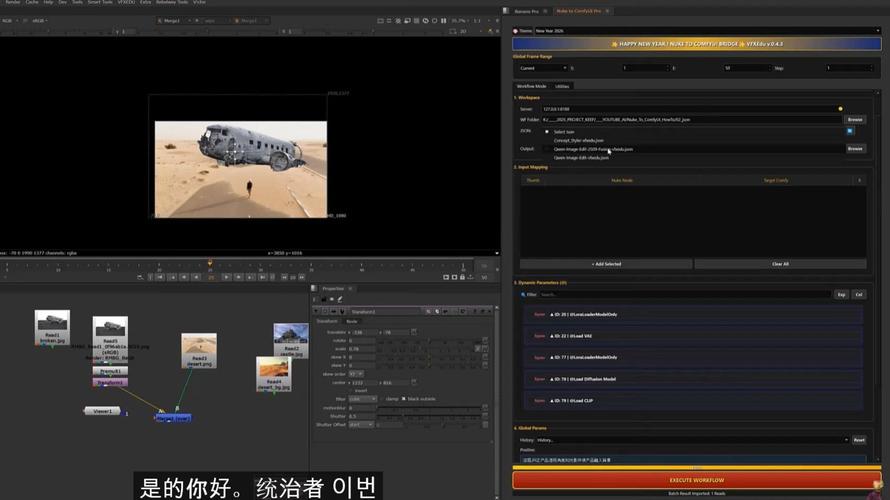Open the sRGB viewer colorspace dropdown

point(40,20)
